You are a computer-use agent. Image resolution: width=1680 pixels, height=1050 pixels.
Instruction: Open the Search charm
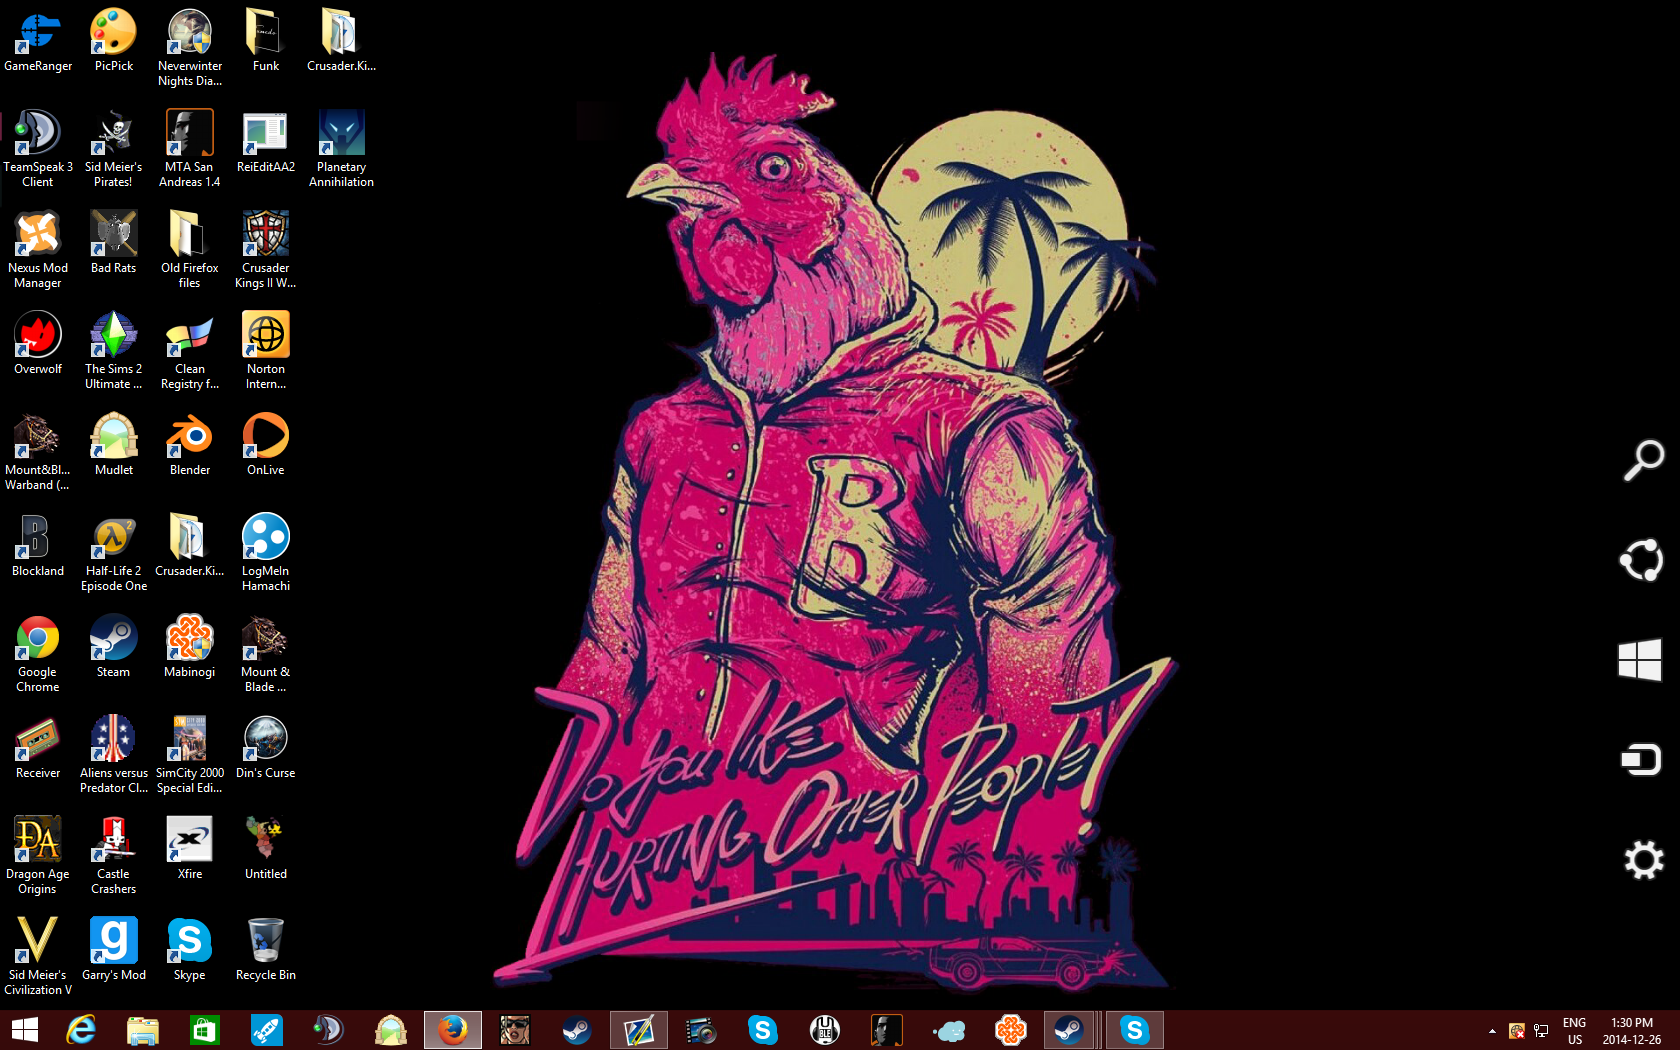coord(1642,461)
